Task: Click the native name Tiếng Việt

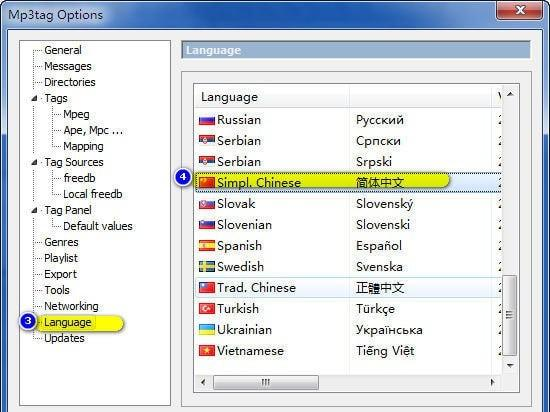Action: pyautogui.click(x=385, y=351)
